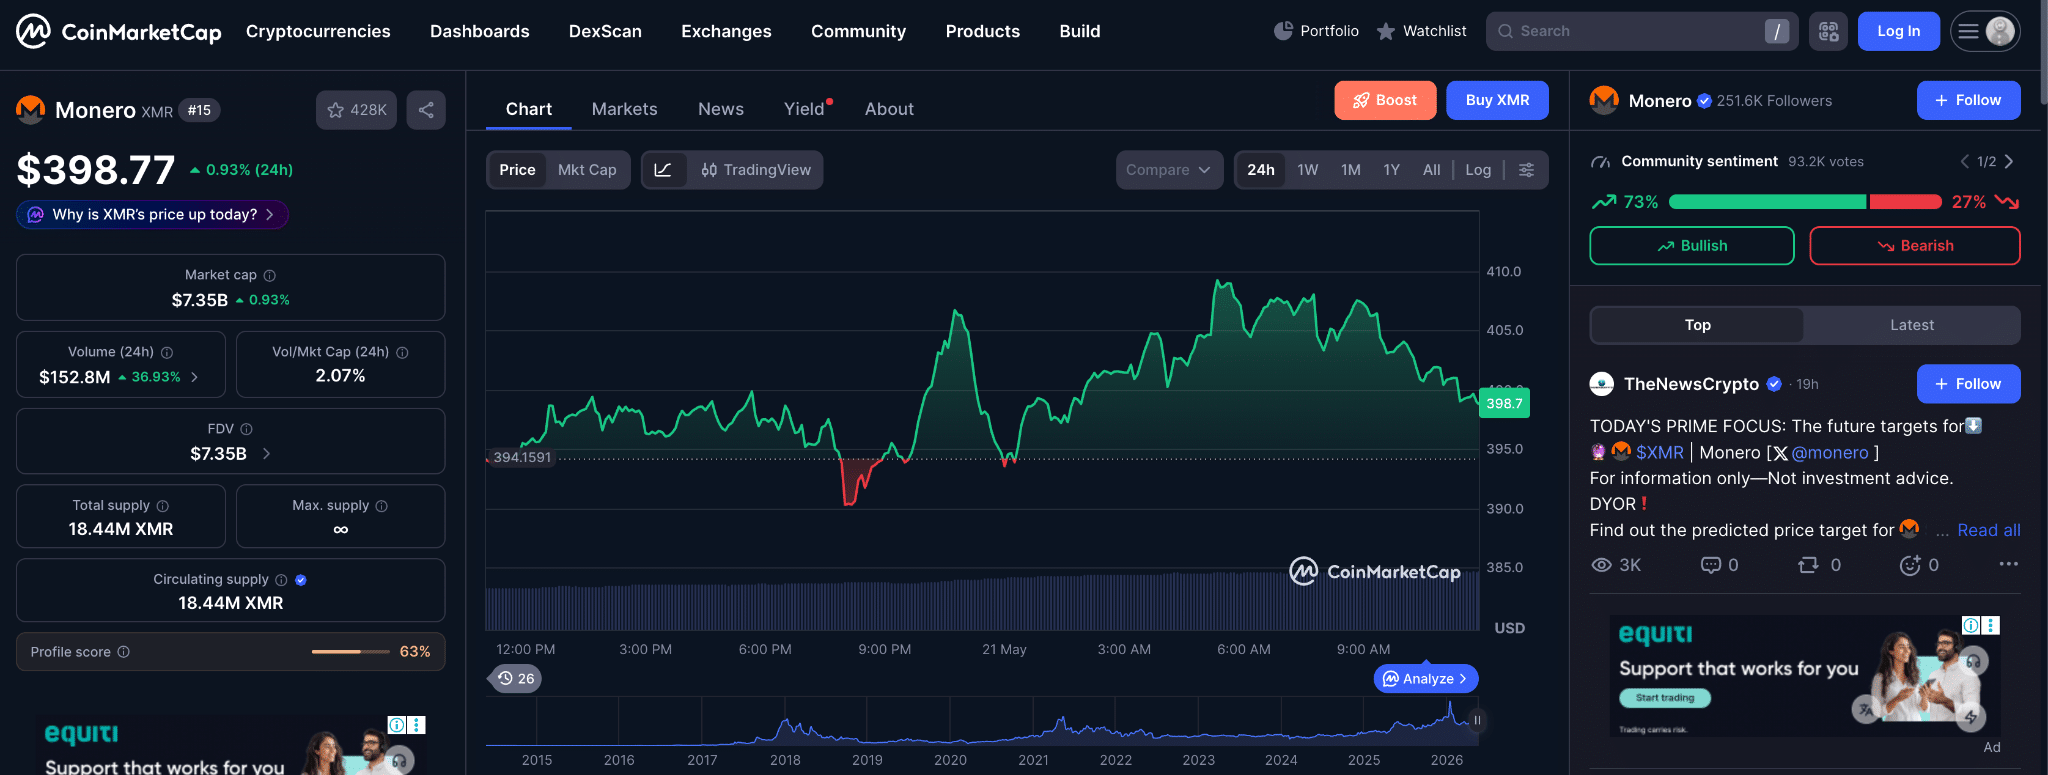
Task: Open the Yield tab
Action: (805, 109)
